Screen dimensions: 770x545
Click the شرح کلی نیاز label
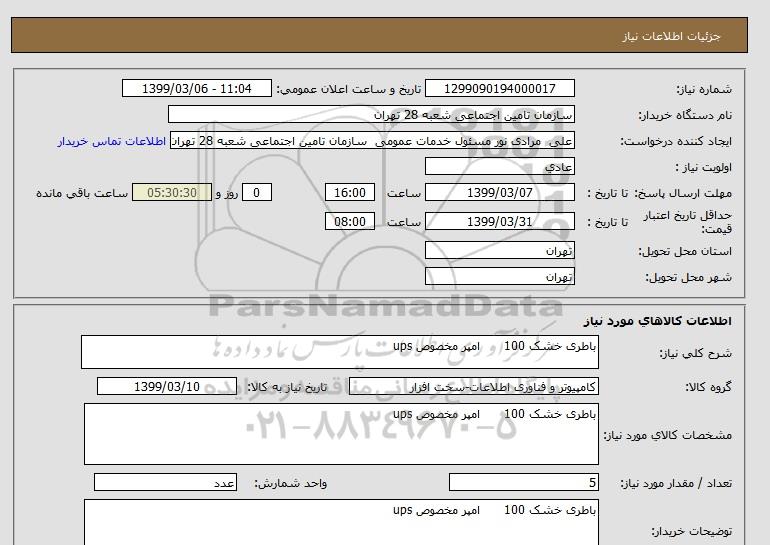tap(695, 353)
